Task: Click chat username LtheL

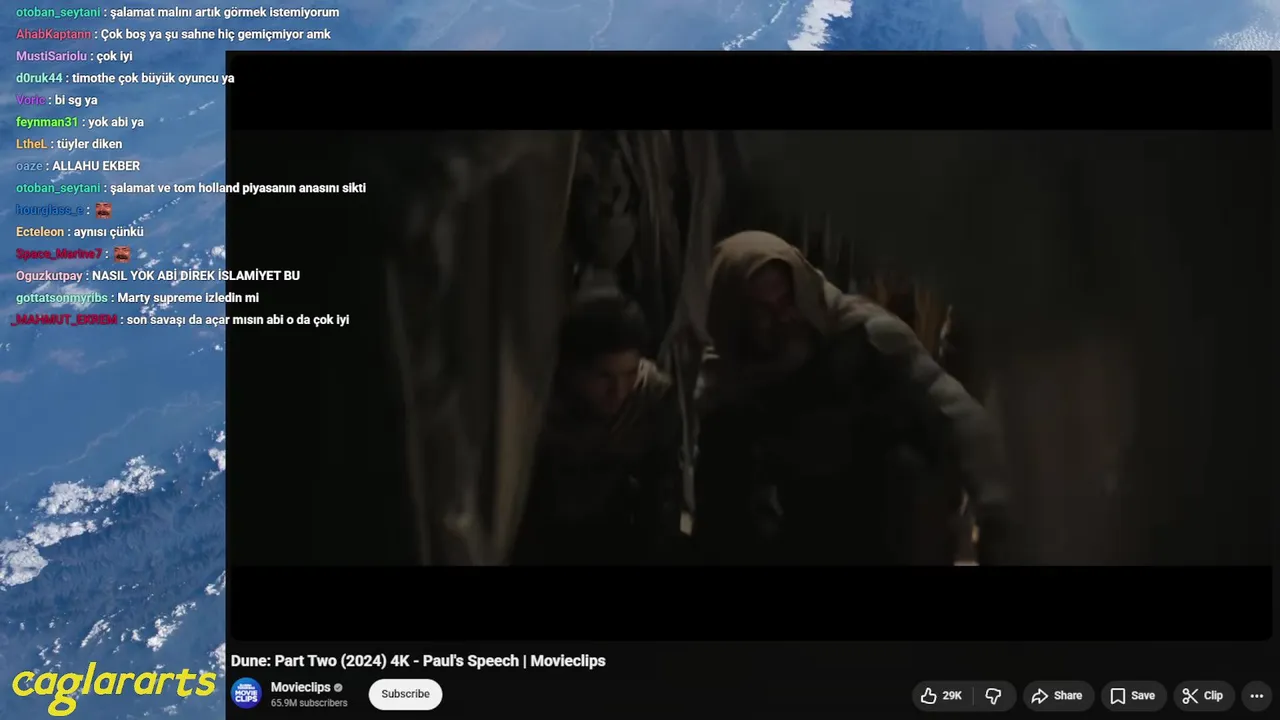Action: pyautogui.click(x=32, y=144)
